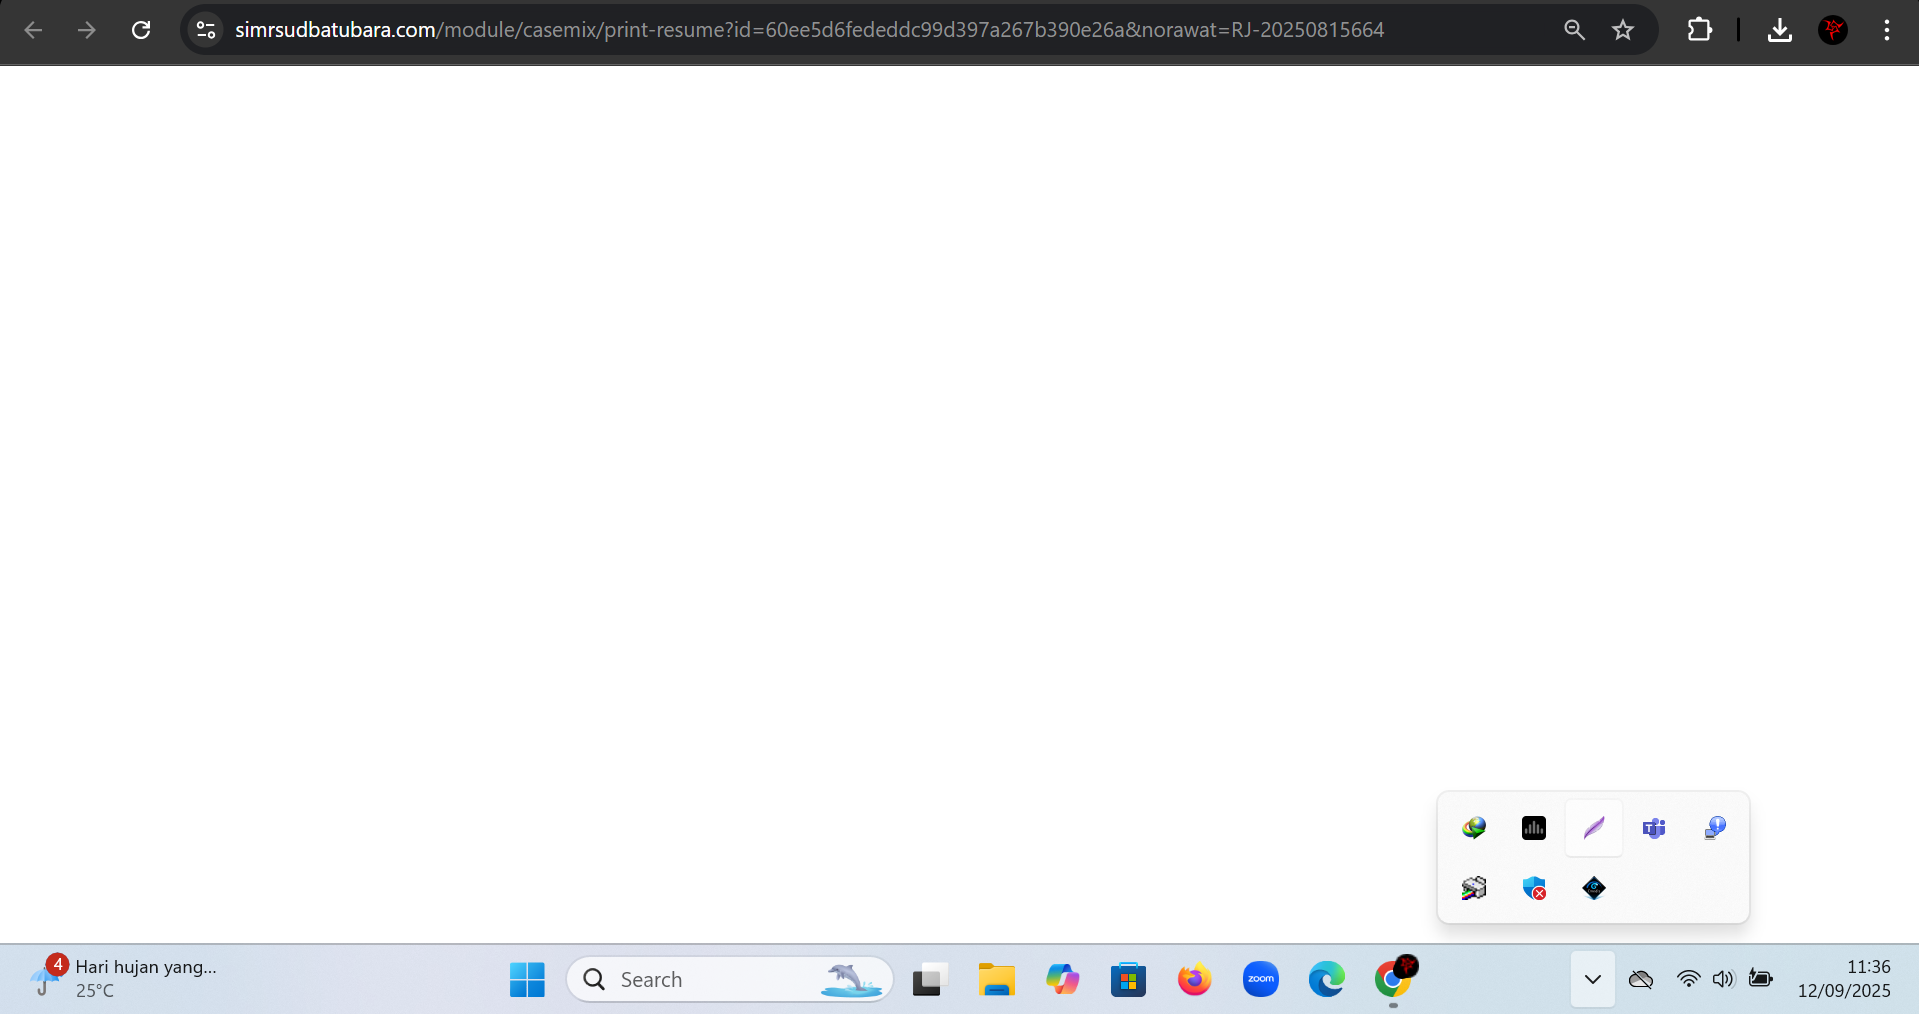Open the Windows Start menu
The height and width of the screenshot is (1014, 1919).
527,979
